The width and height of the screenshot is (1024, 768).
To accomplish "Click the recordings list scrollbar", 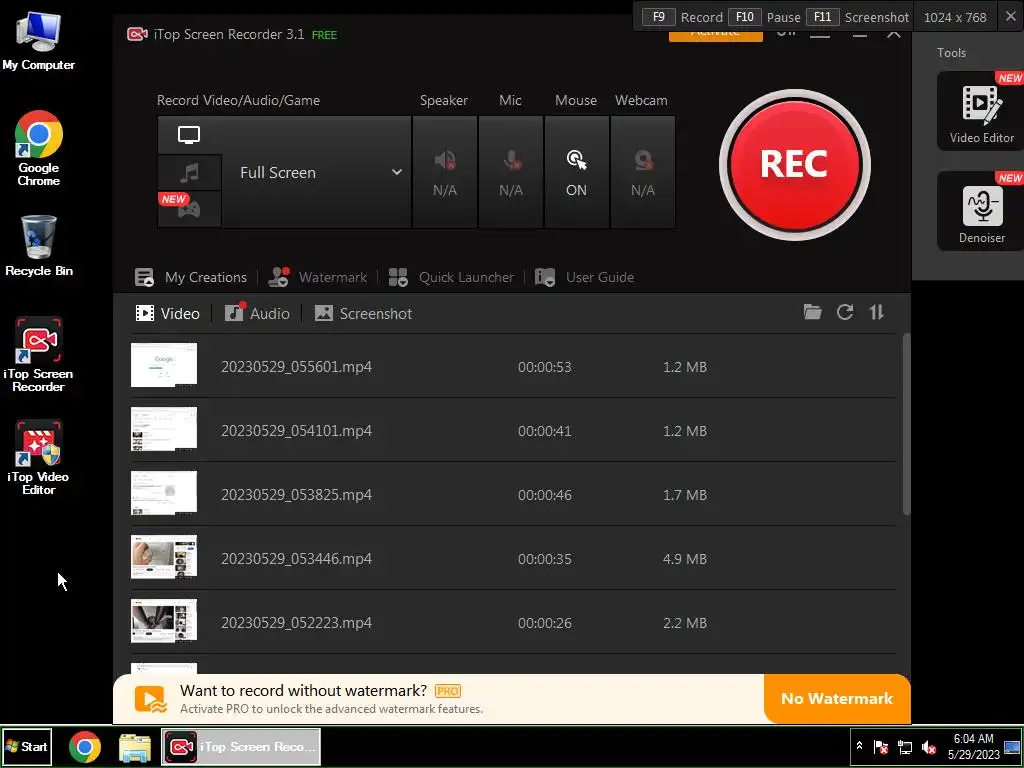I will (x=906, y=424).
